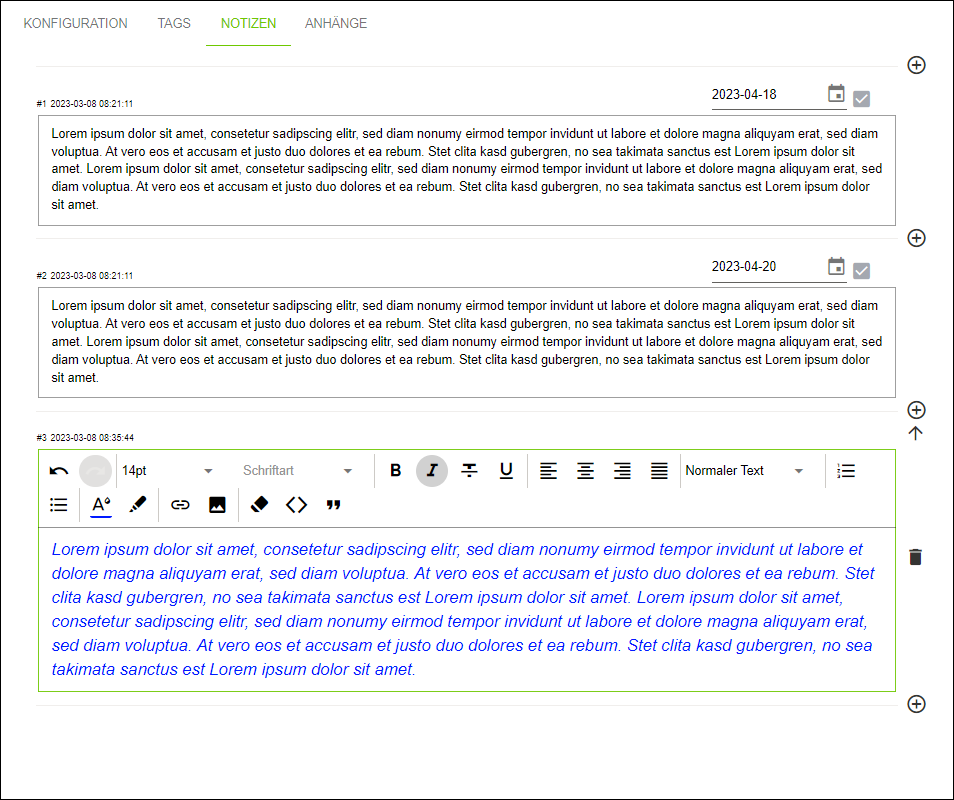Toggle the checkbox next to 2023-04-20
The width and height of the screenshot is (954, 800).
[x=862, y=271]
